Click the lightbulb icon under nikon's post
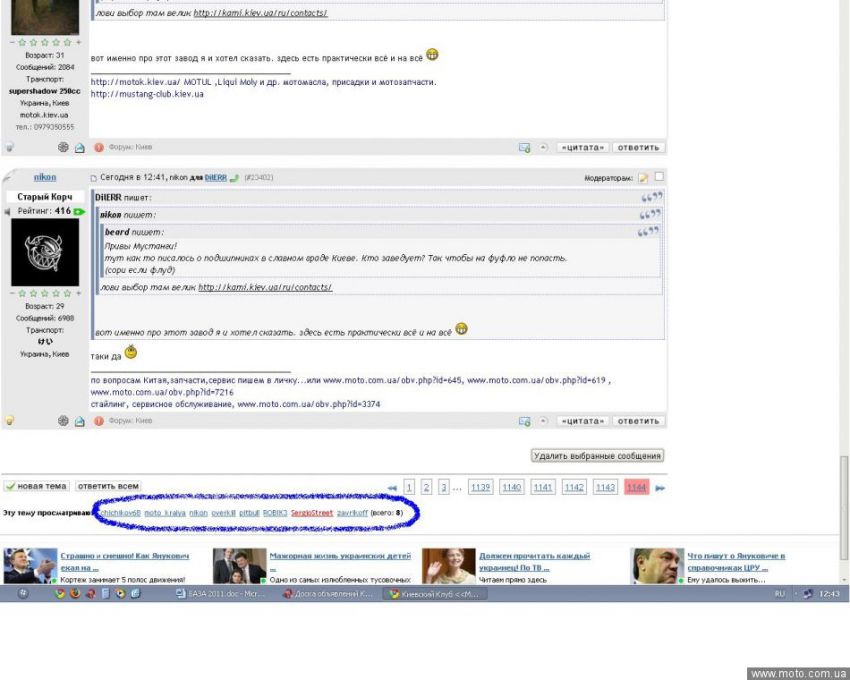The height and width of the screenshot is (680, 850). 10,421
